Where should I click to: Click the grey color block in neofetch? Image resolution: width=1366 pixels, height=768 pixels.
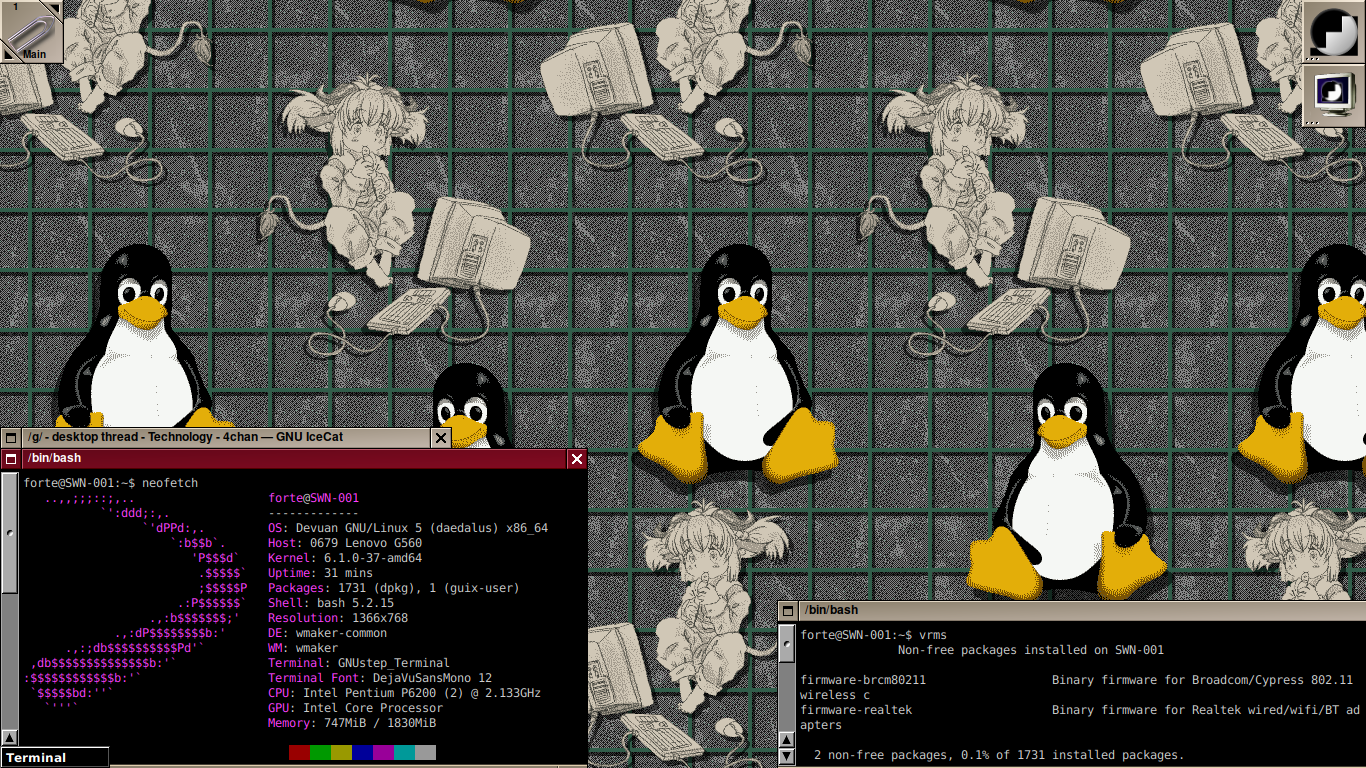[x=425, y=752]
